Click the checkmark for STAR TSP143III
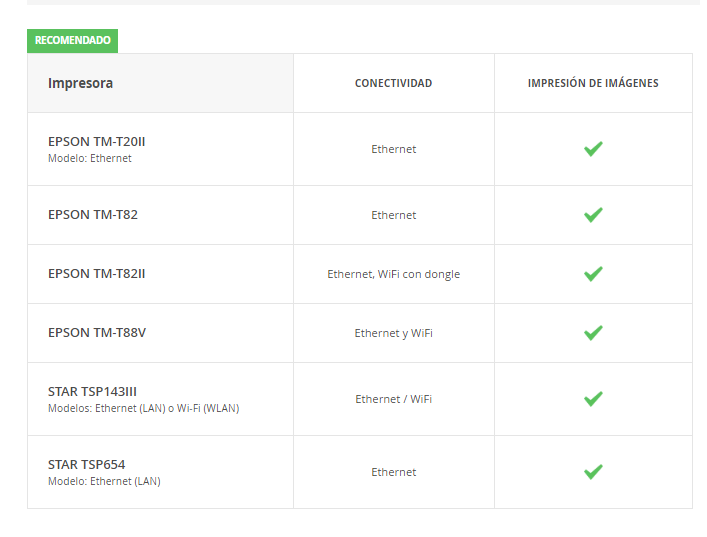The width and height of the screenshot is (707, 537). point(593,399)
